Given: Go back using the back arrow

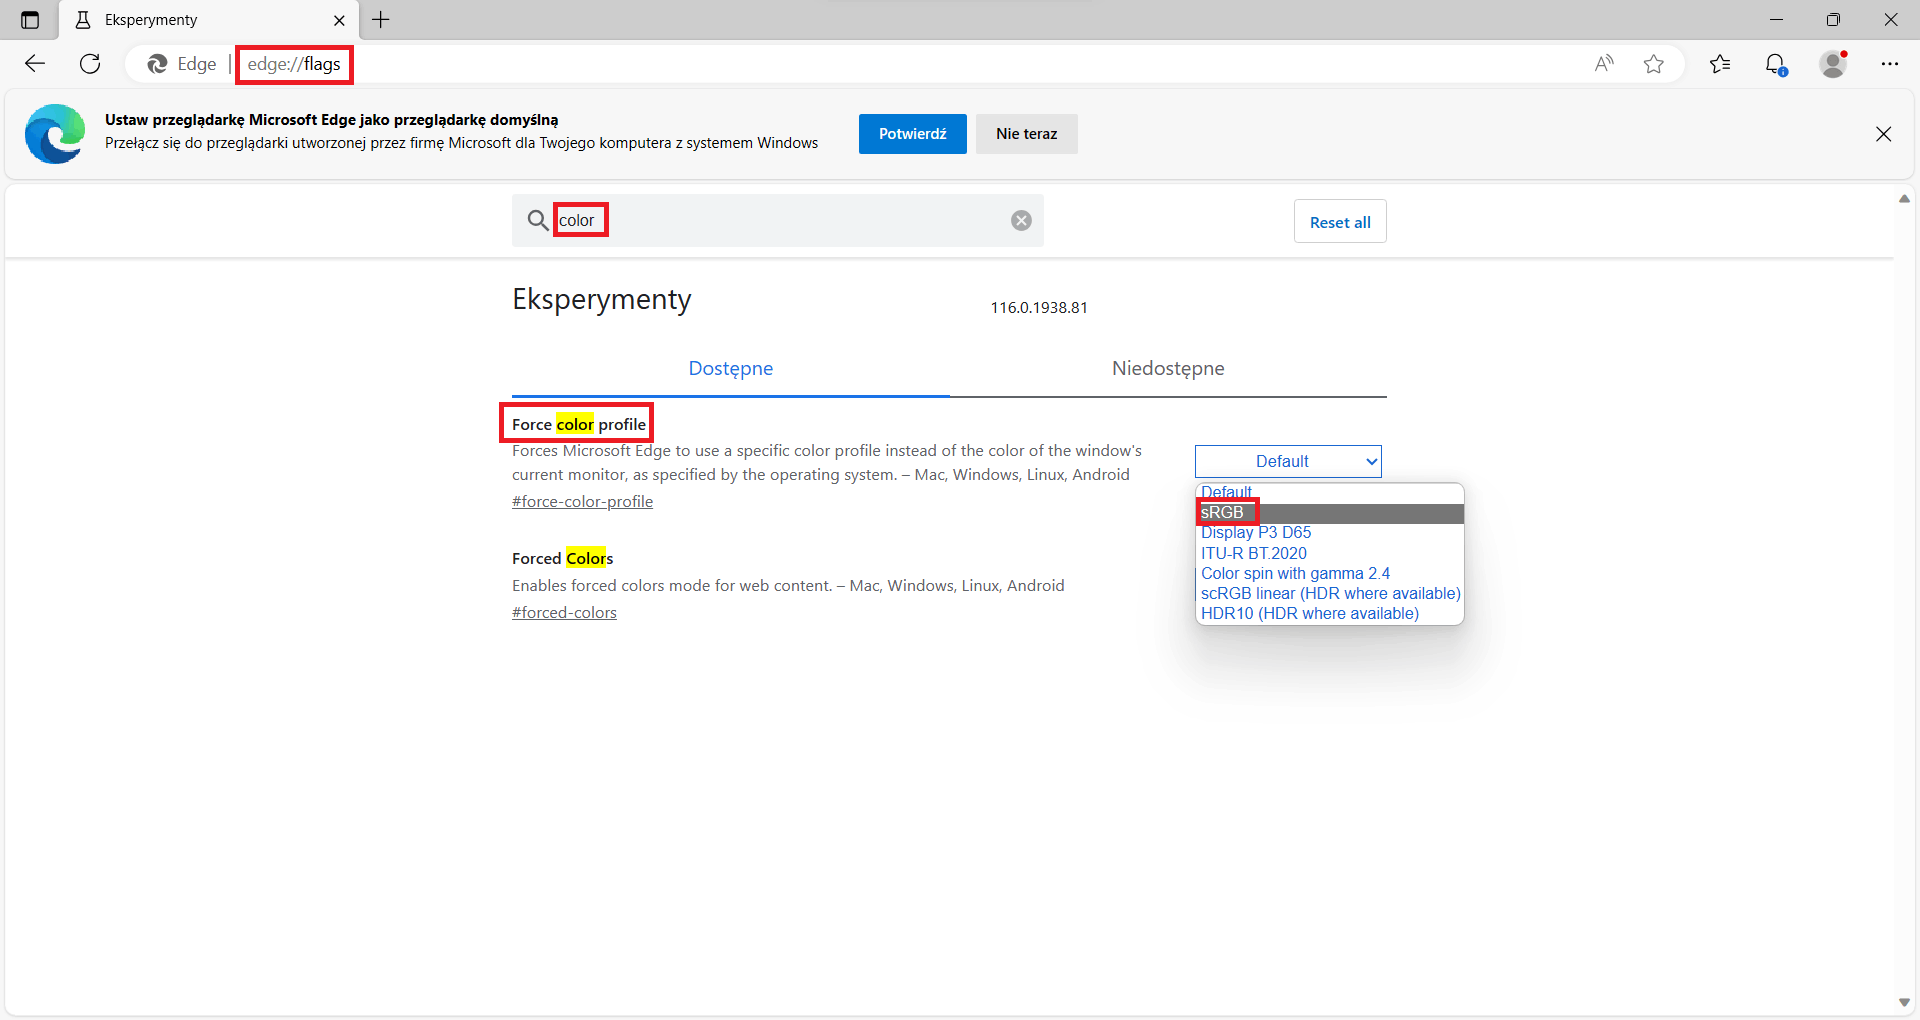Looking at the screenshot, I should pyautogui.click(x=35, y=64).
